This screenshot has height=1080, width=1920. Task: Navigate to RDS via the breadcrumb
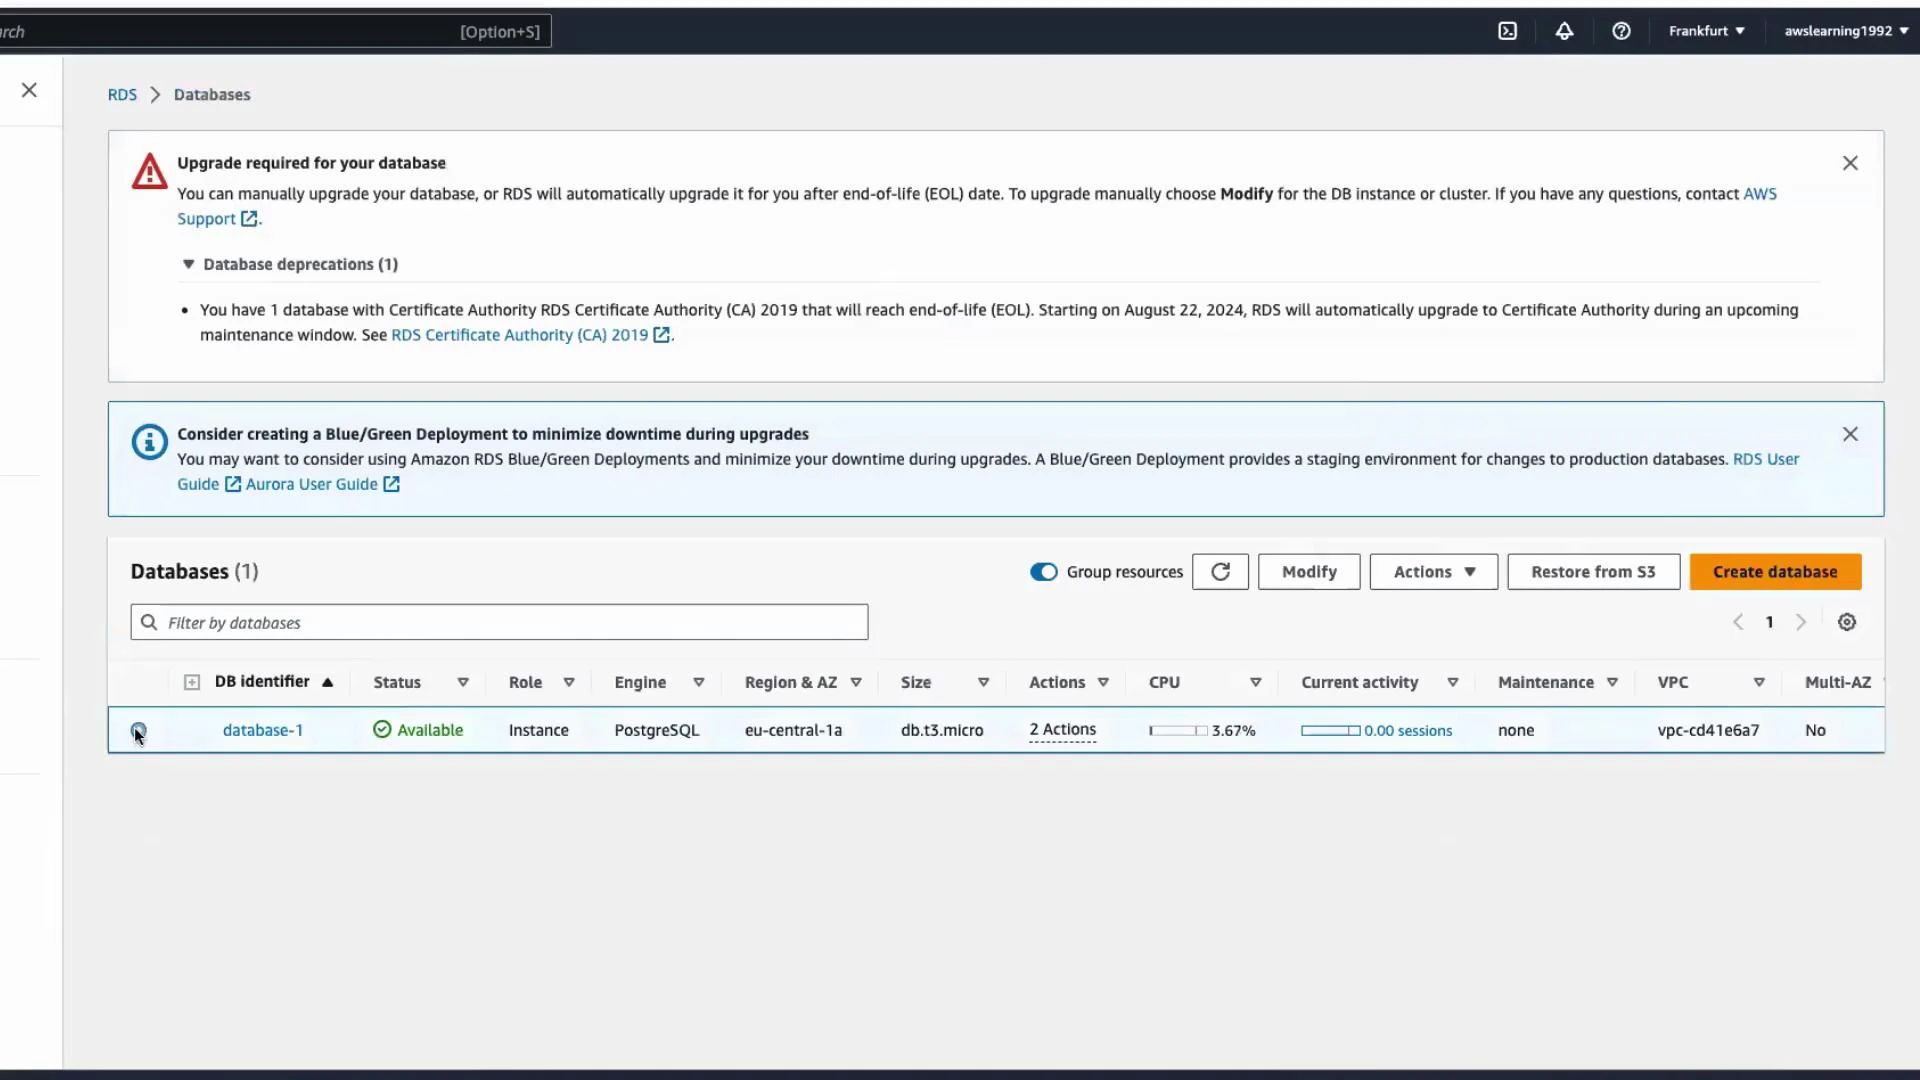point(121,94)
